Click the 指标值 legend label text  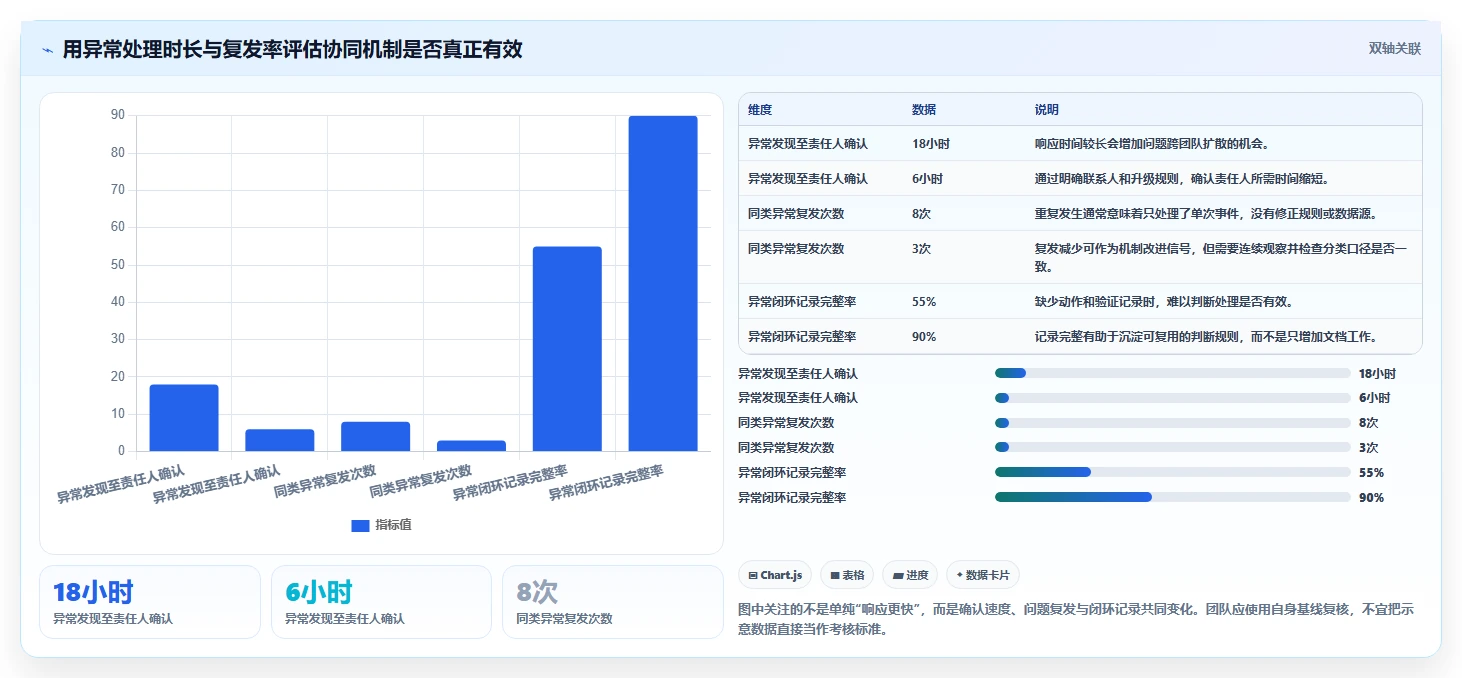pos(393,525)
